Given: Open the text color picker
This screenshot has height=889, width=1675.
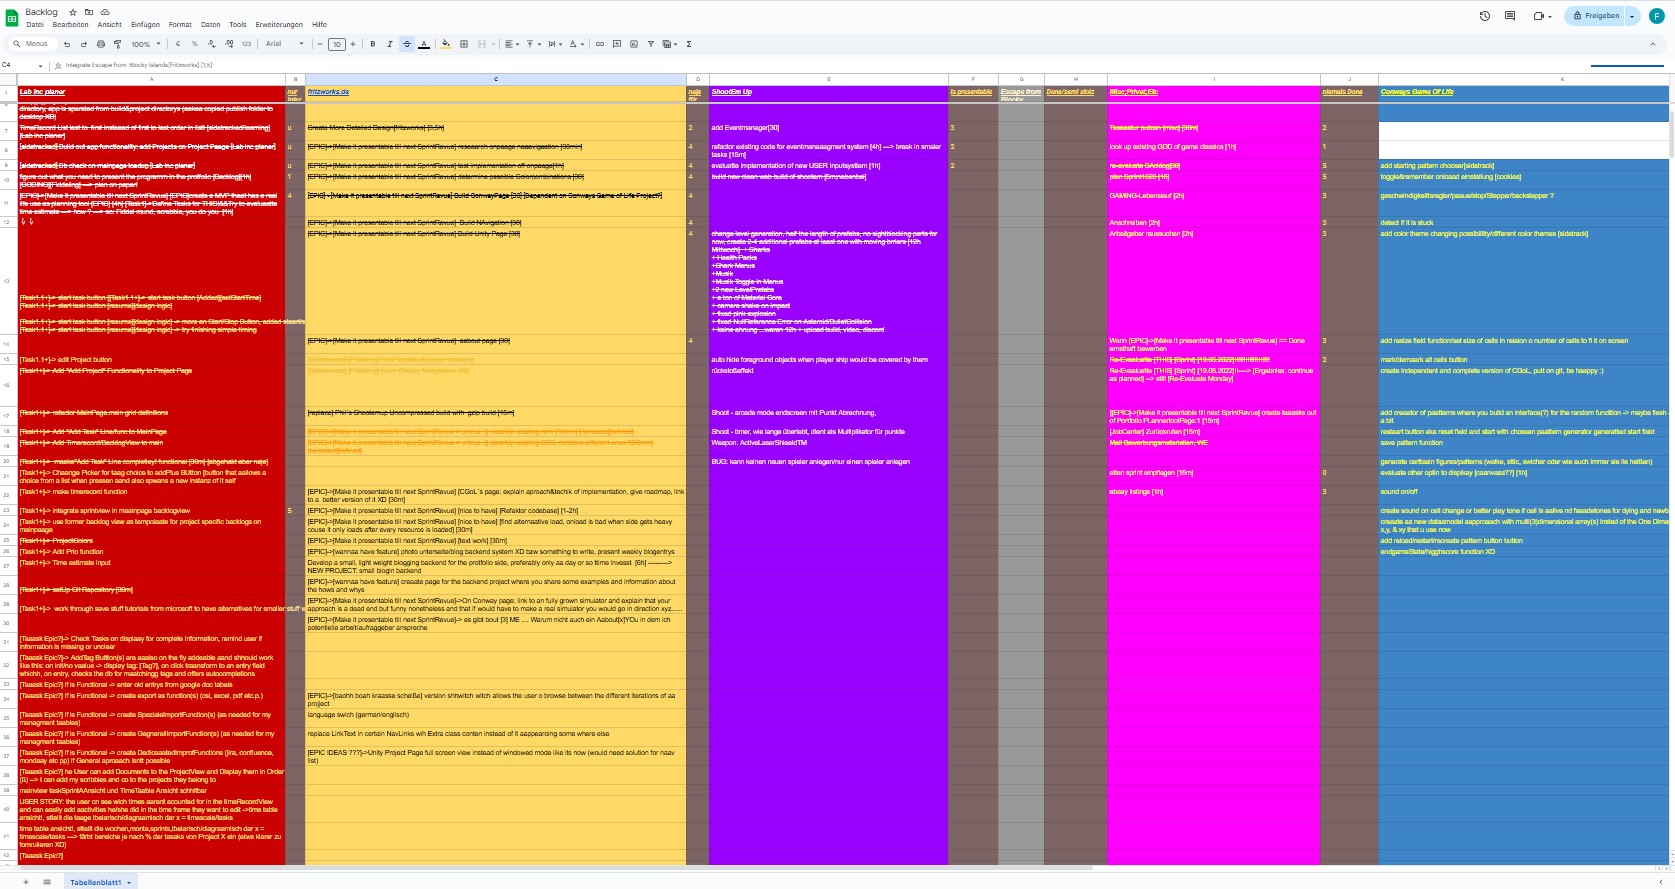Looking at the screenshot, I should point(424,44).
